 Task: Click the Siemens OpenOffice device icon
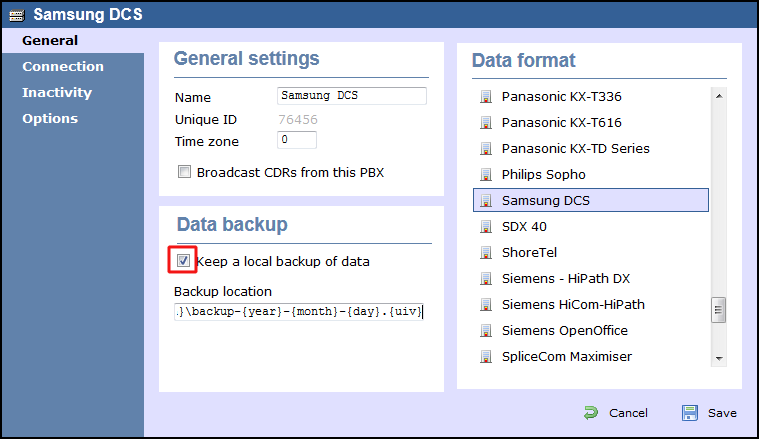tap(486, 331)
